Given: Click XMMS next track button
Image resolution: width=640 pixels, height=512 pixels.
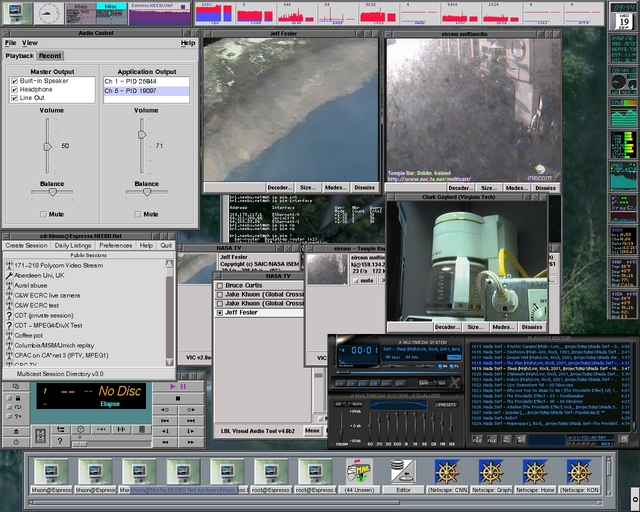Looking at the screenshot, I should pos(386,383).
